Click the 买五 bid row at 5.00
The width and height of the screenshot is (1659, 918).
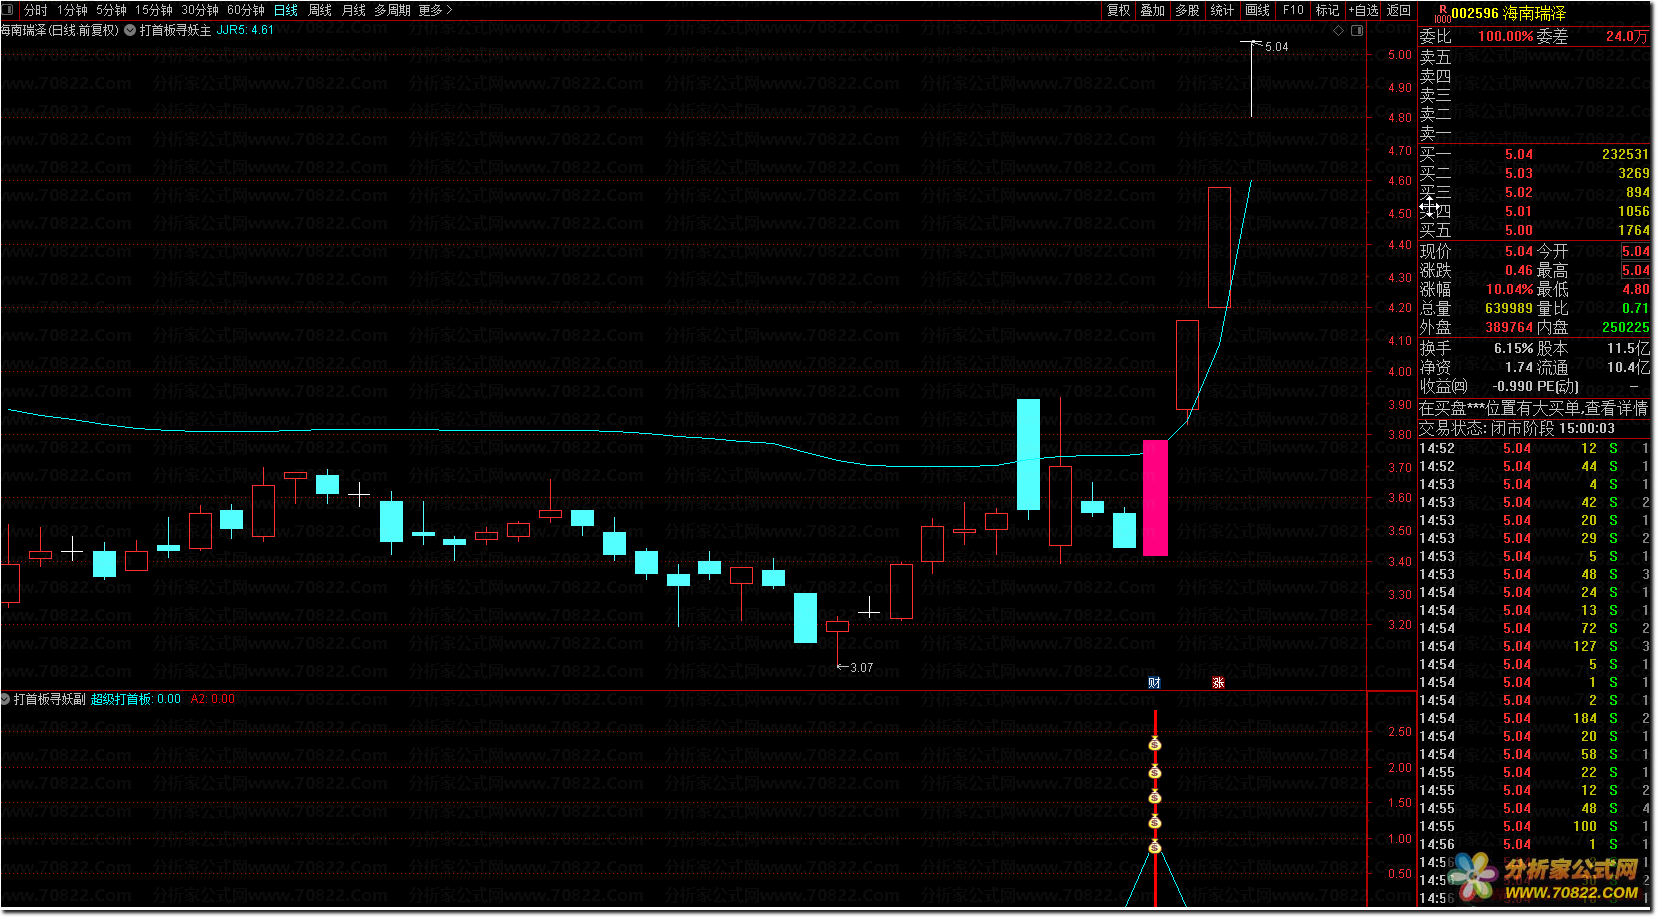coord(1534,230)
